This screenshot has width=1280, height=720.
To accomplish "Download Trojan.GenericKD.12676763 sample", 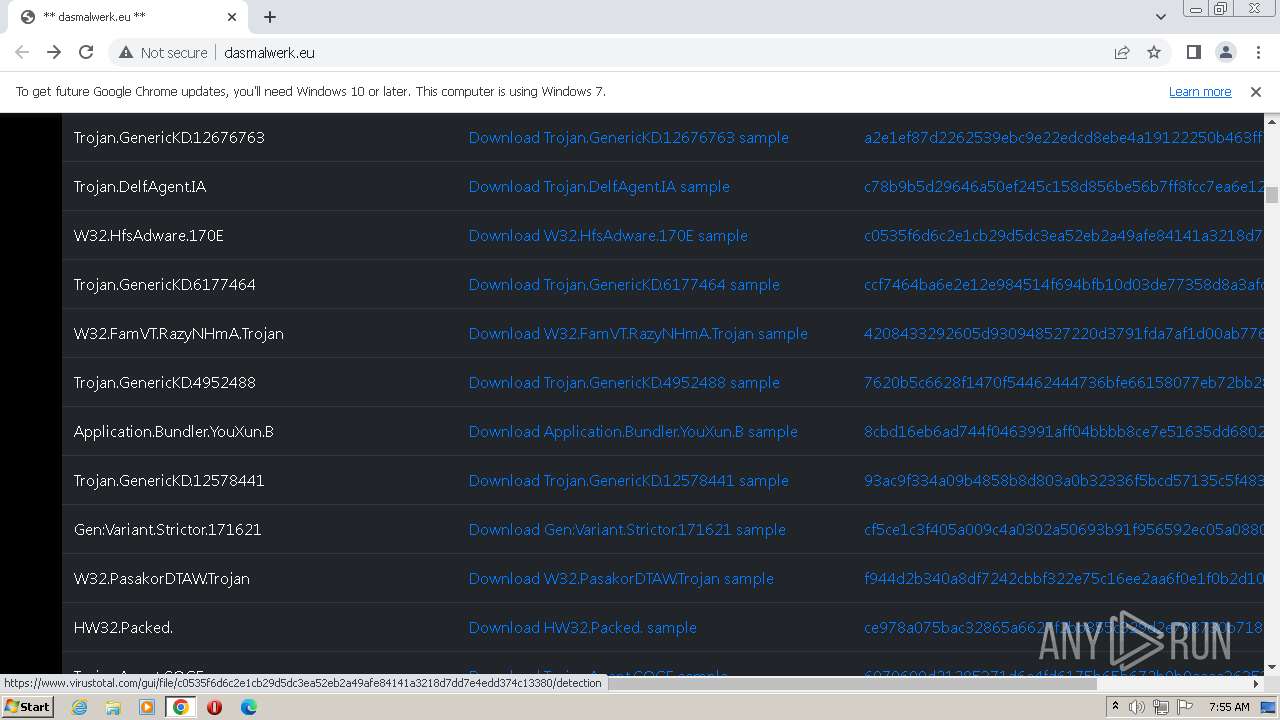I will (628, 137).
